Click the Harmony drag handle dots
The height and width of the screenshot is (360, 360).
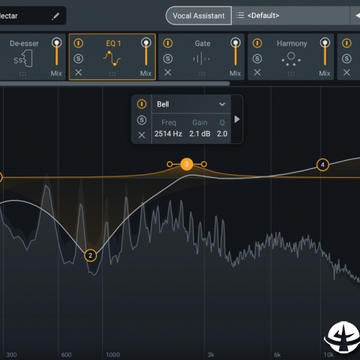[x=291, y=74]
